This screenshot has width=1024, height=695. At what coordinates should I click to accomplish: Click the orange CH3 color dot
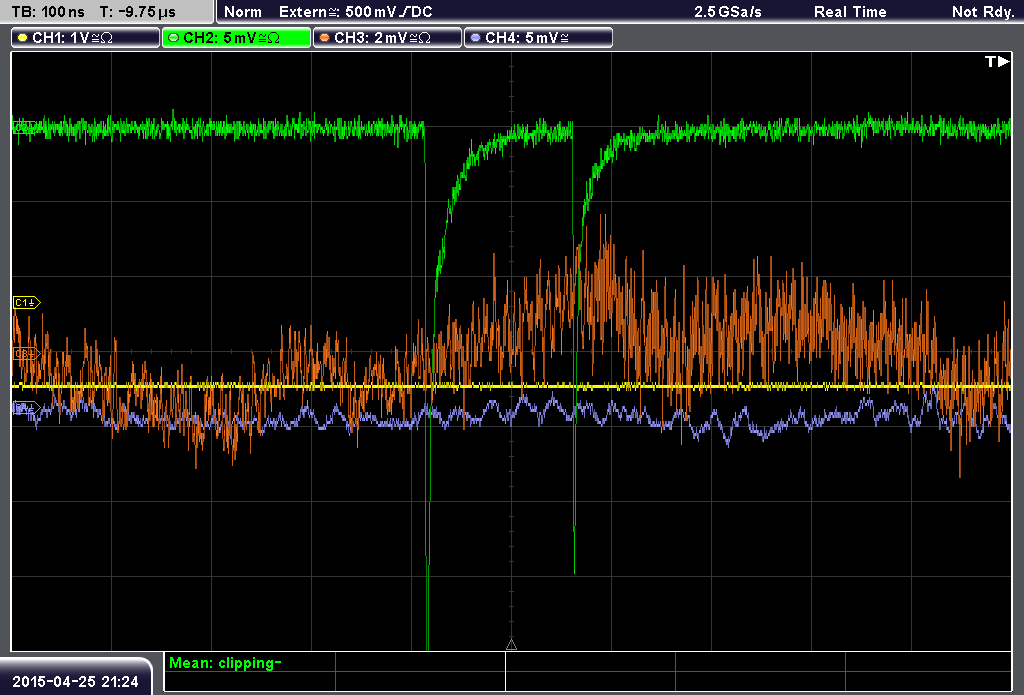pos(325,38)
